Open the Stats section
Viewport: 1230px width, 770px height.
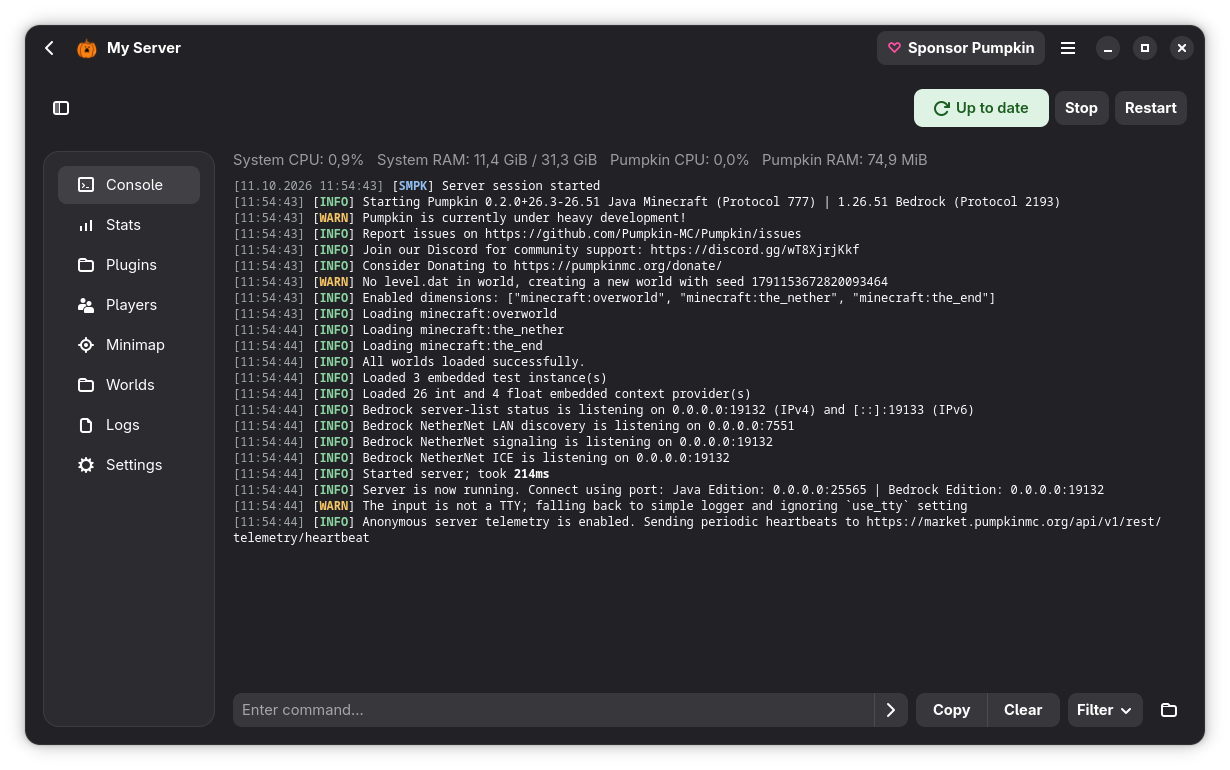click(129, 225)
